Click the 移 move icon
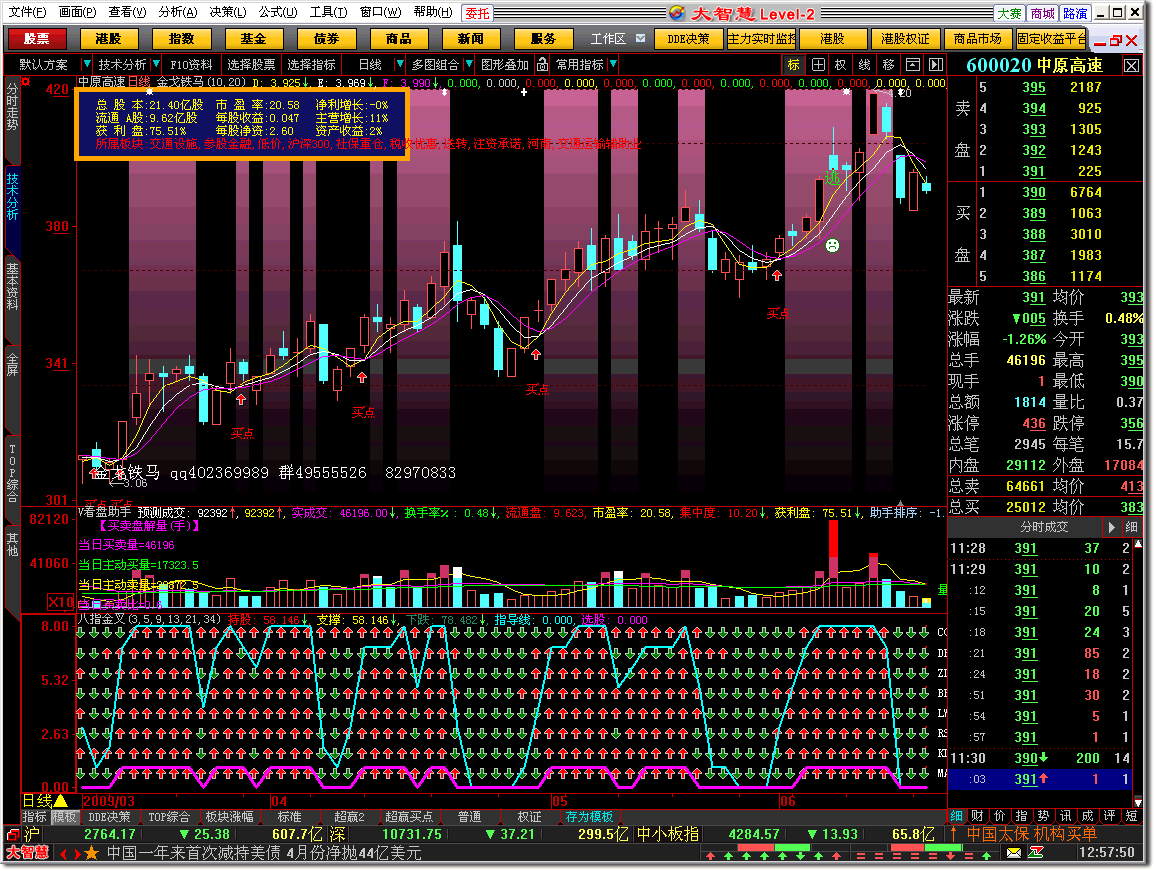1156x871 pixels. tap(888, 65)
